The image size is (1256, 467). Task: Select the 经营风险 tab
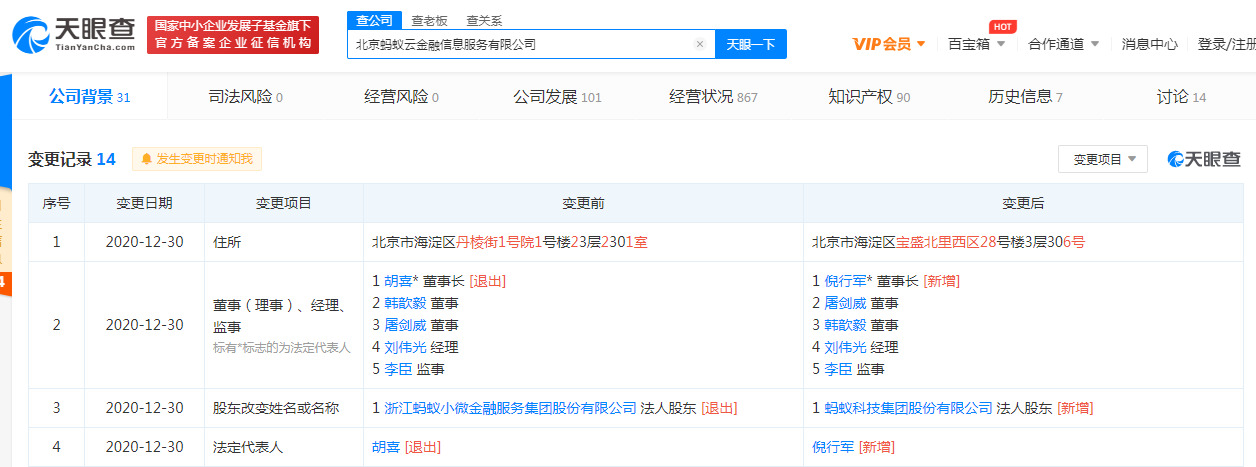[x=401, y=97]
